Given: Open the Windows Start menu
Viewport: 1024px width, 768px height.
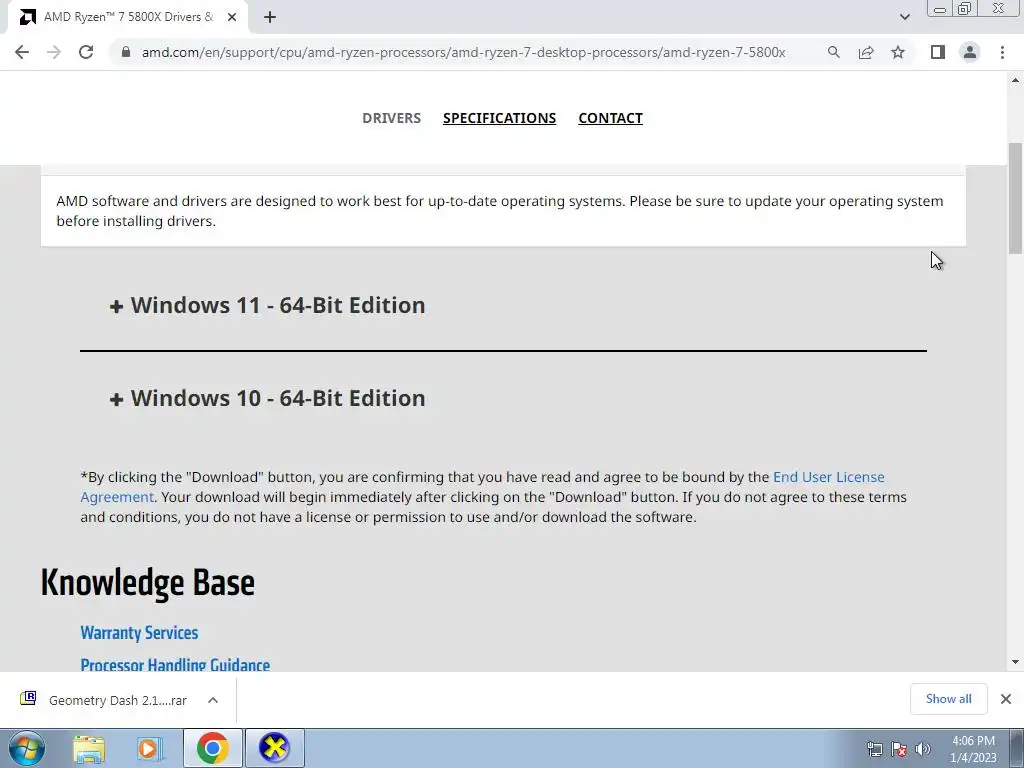Looking at the screenshot, I should point(27,748).
